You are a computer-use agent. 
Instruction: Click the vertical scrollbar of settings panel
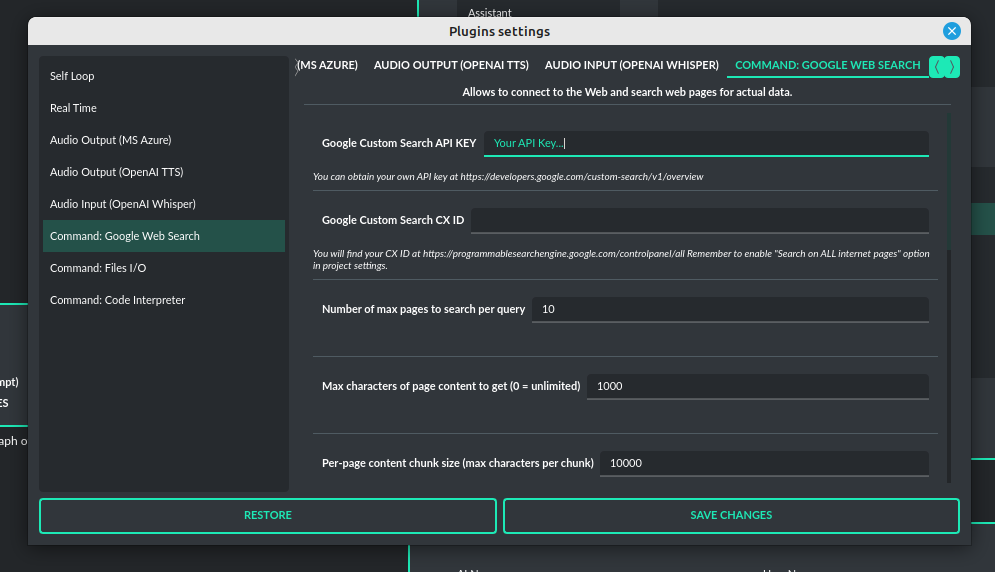click(x=949, y=298)
